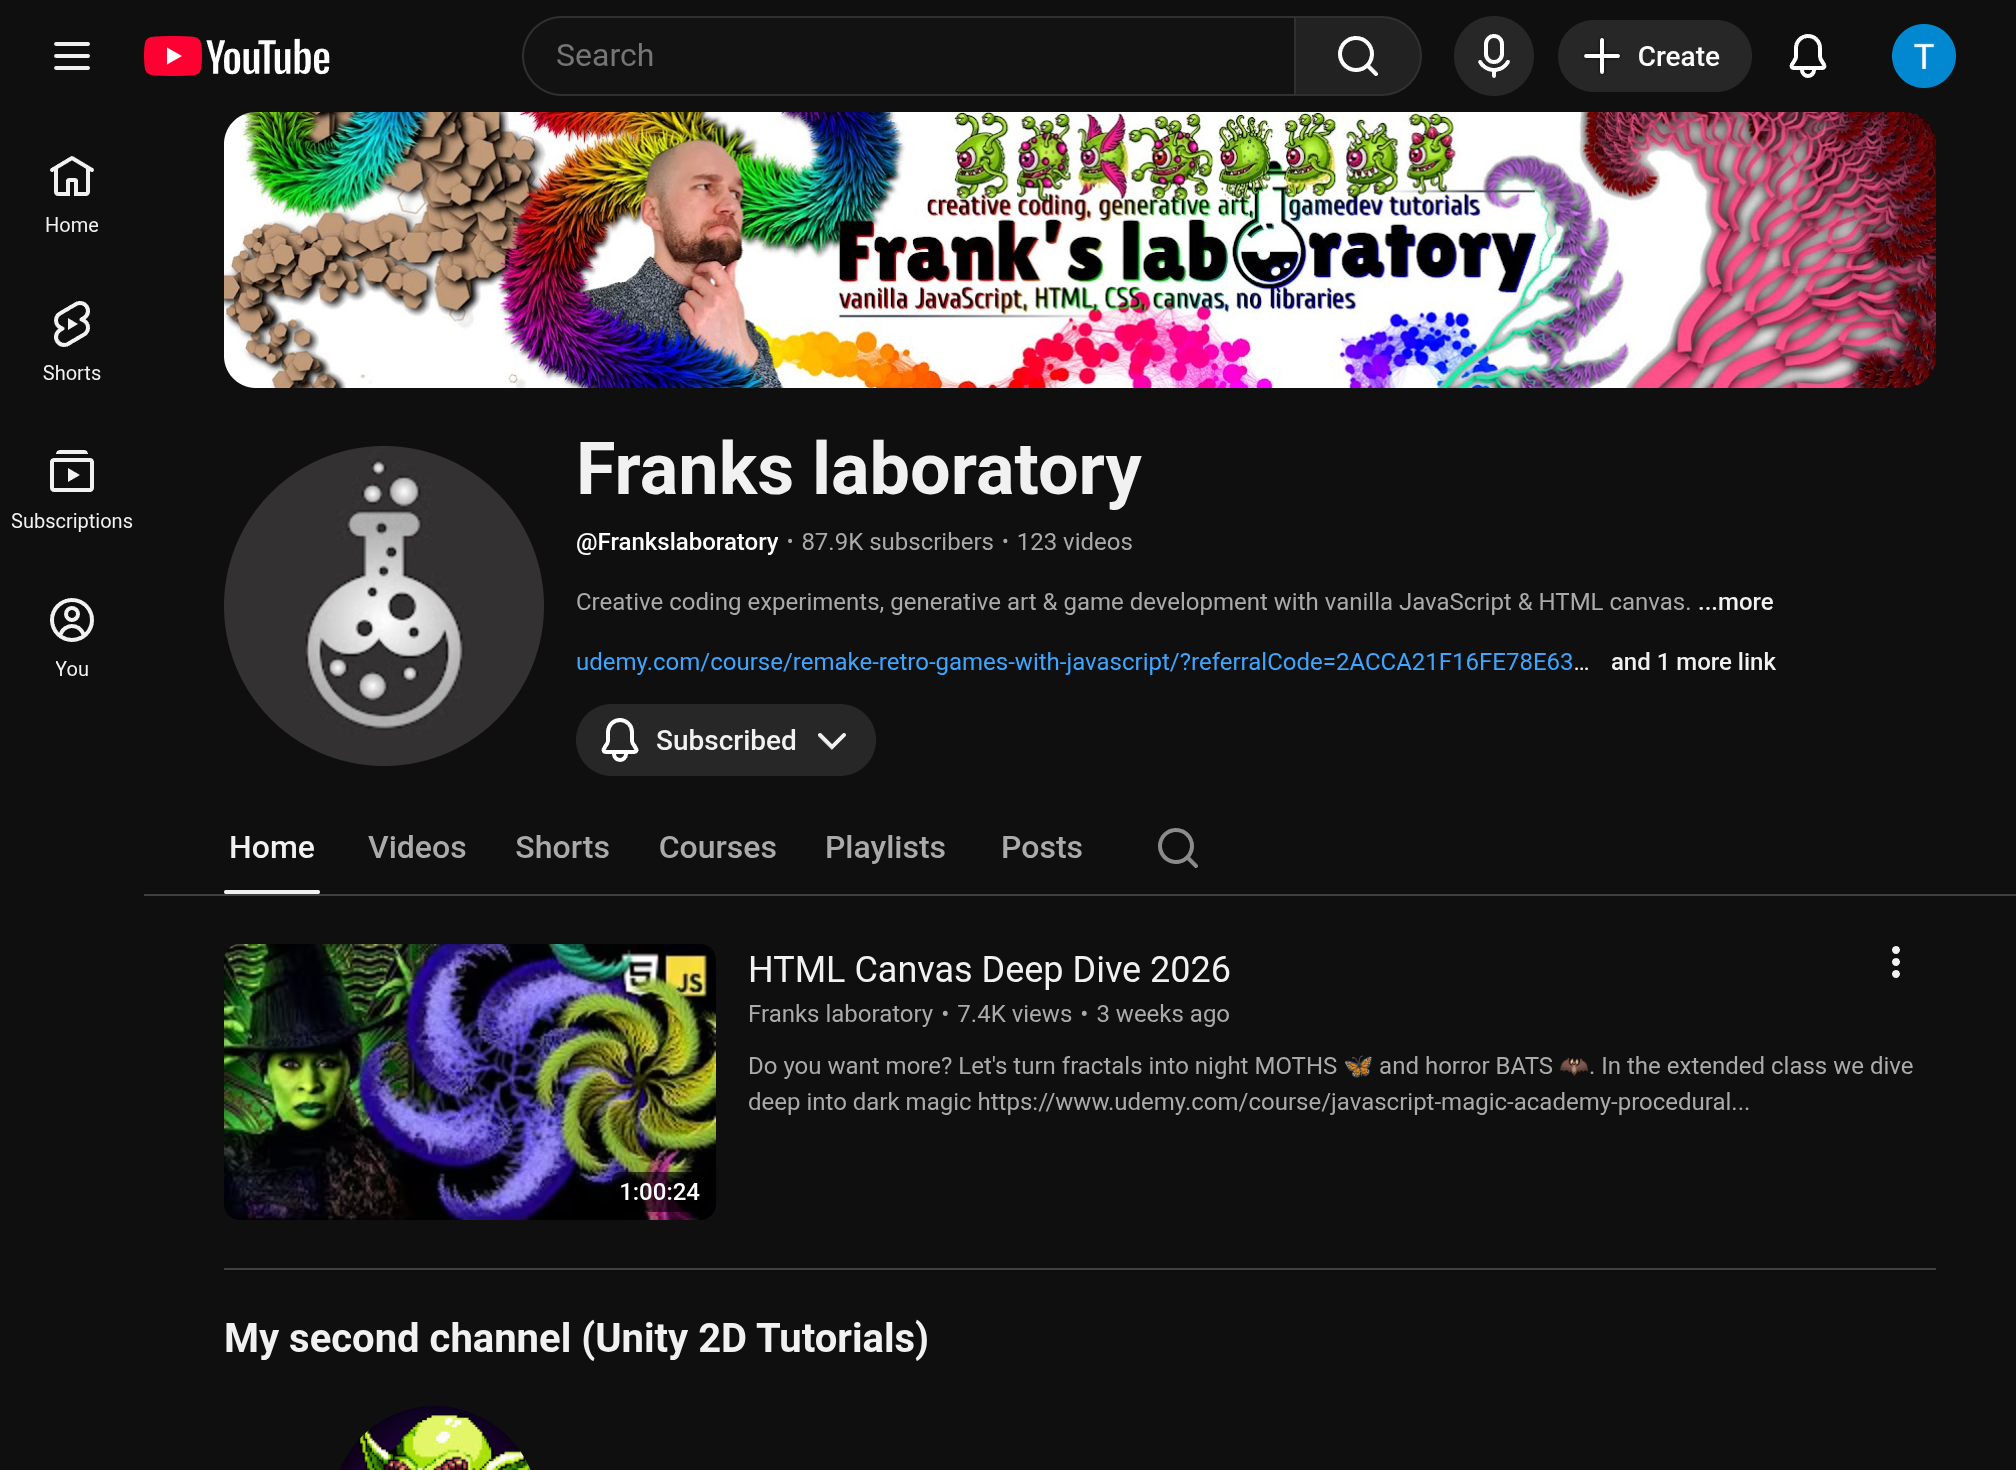This screenshot has width=2016, height=1470.
Task: Open Subscriptions in sidebar
Action: click(72, 490)
